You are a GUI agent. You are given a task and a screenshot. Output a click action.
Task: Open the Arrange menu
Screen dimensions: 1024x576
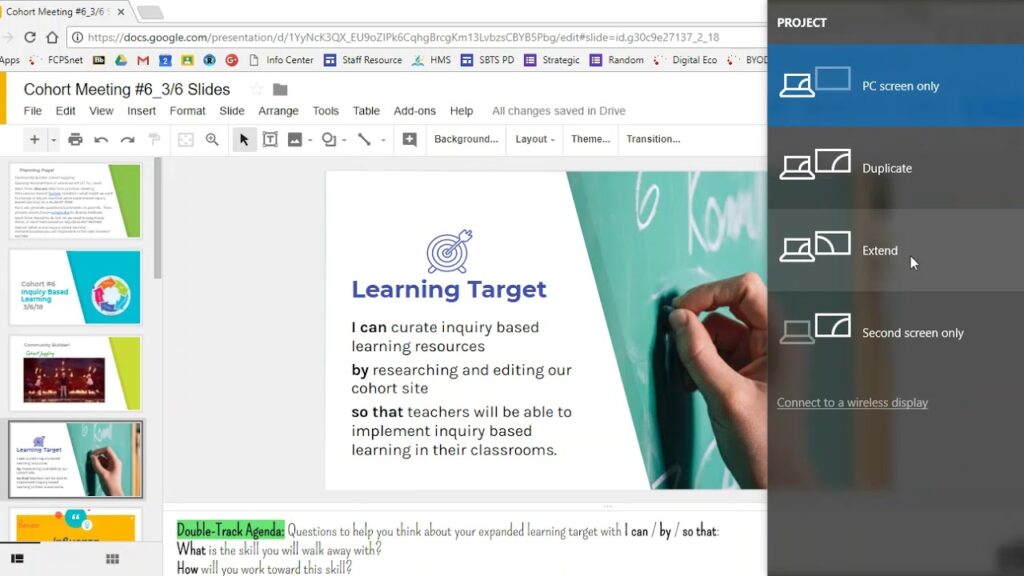click(x=278, y=111)
